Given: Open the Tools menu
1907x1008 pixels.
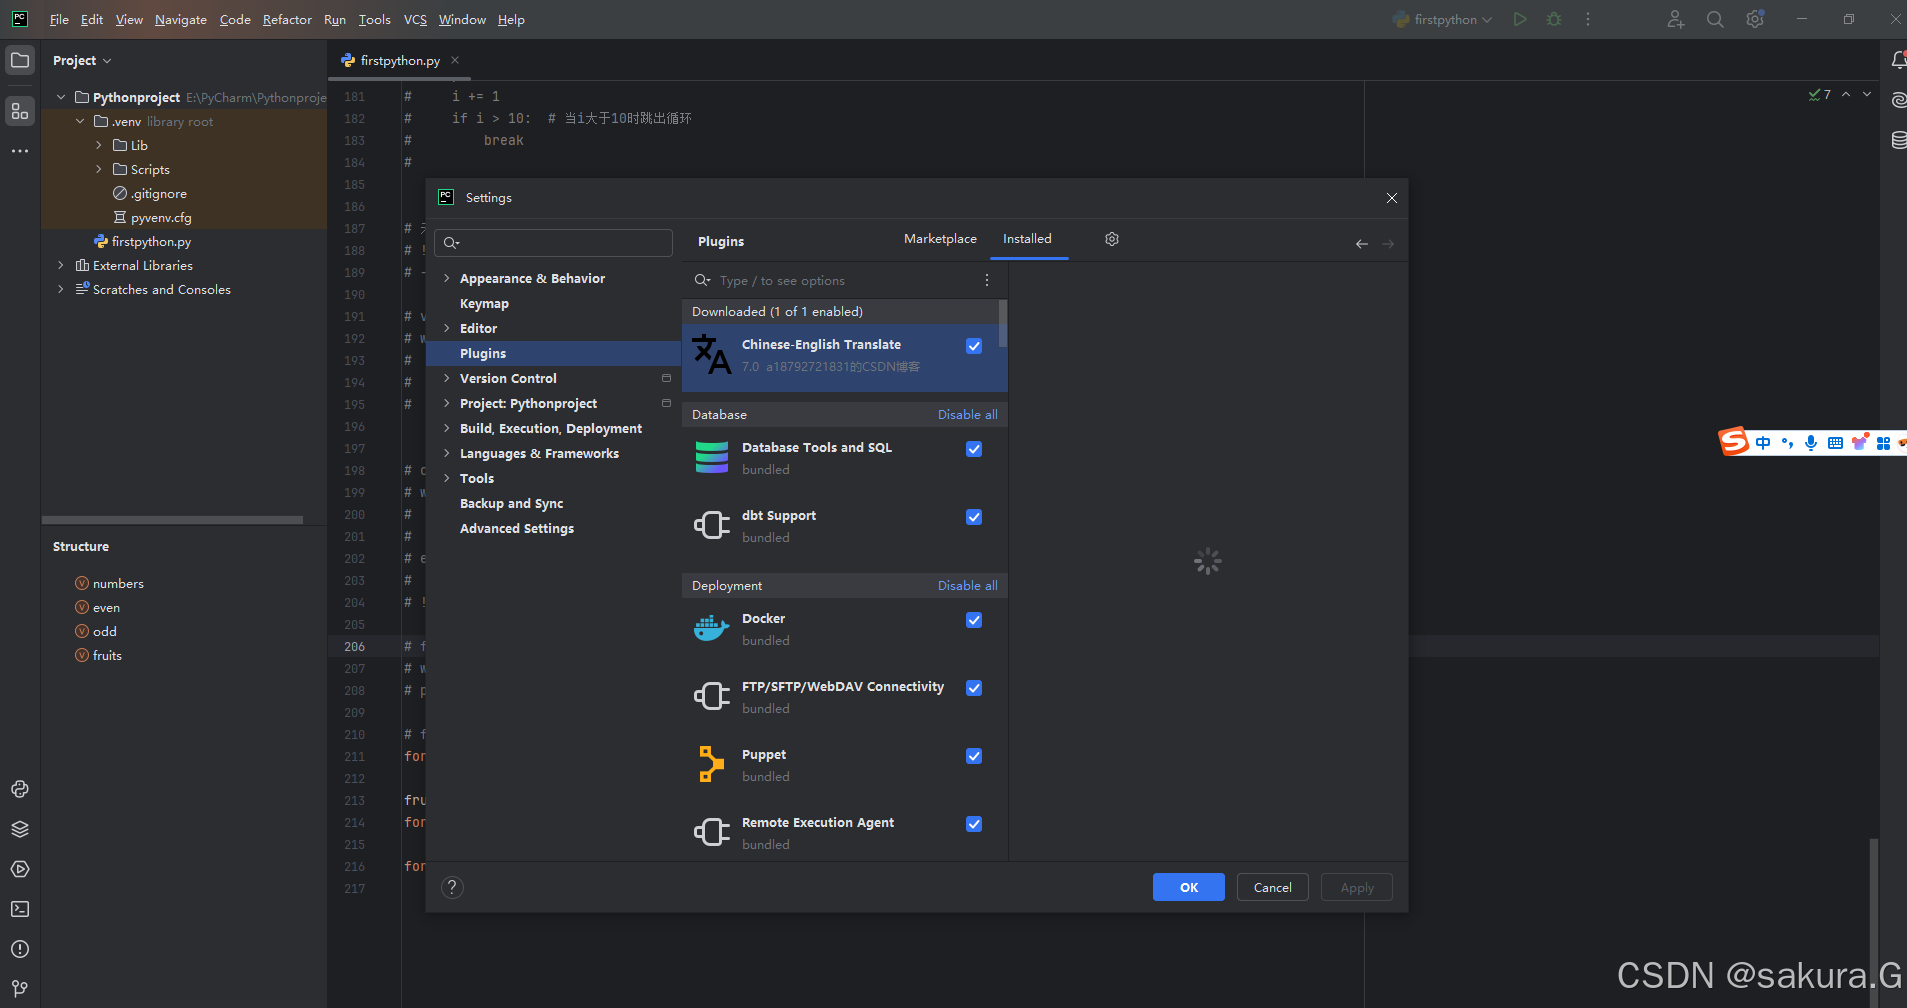Looking at the screenshot, I should tap(375, 19).
